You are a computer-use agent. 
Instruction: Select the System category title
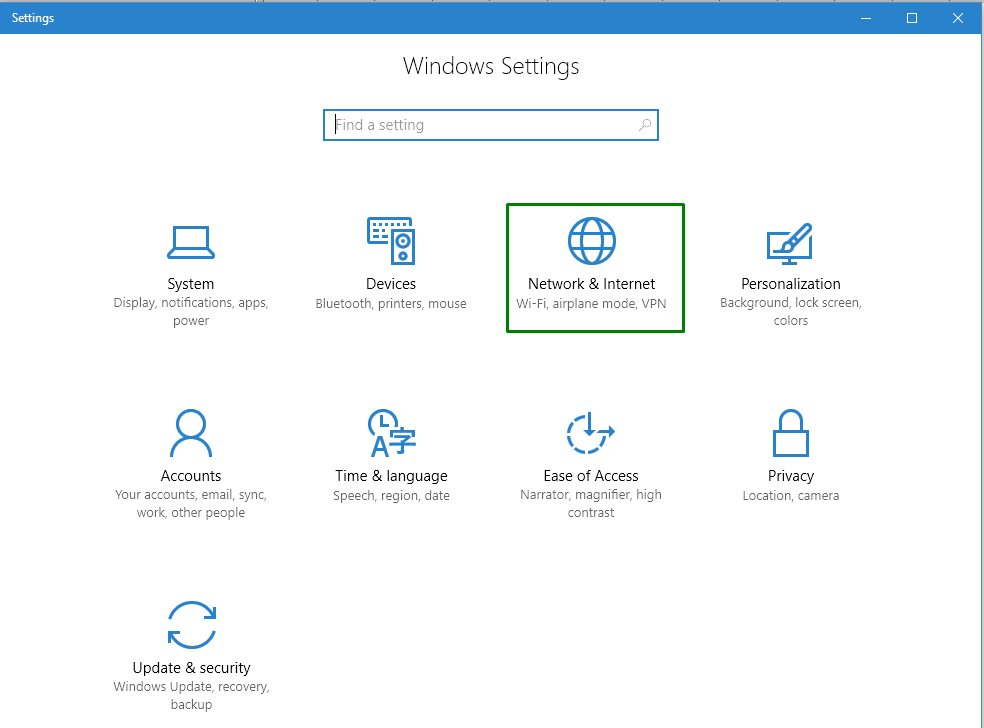point(191,284)
